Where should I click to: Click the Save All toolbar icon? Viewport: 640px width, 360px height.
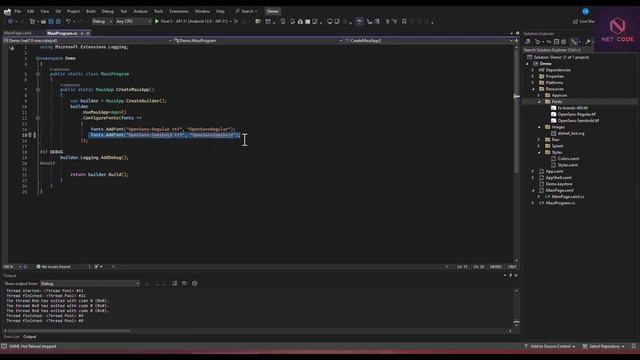click(x=58, y=21)
